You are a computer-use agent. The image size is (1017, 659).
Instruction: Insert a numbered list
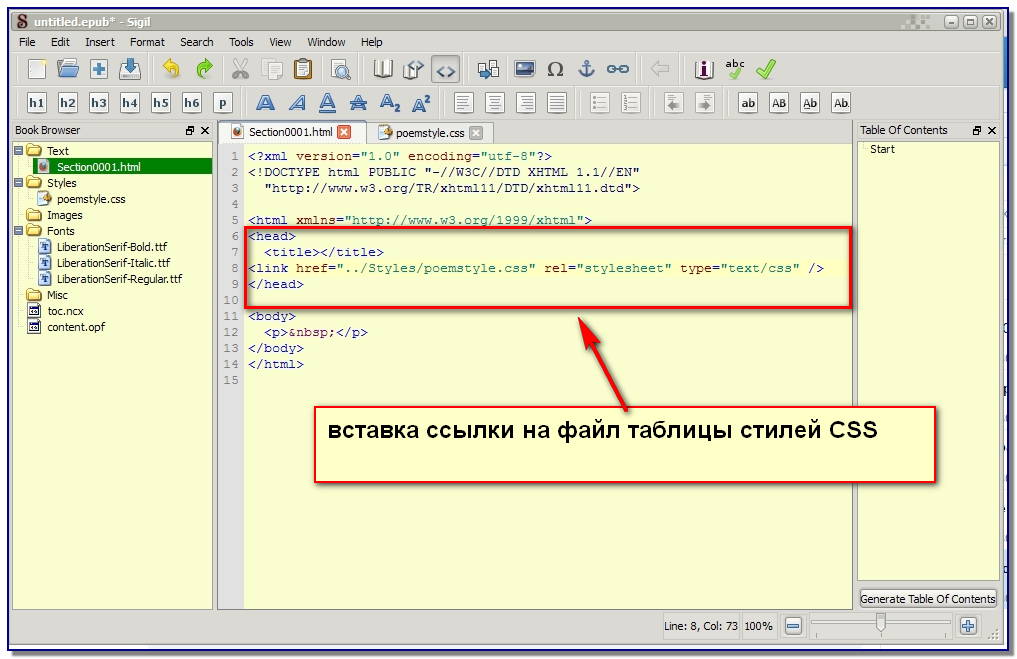pos(630,102)
